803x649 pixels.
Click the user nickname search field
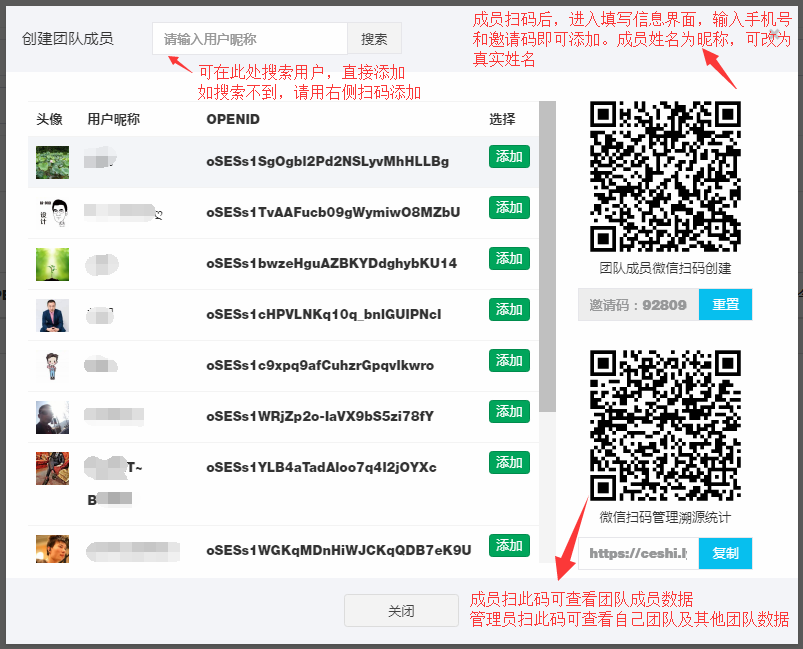point(250,38)
